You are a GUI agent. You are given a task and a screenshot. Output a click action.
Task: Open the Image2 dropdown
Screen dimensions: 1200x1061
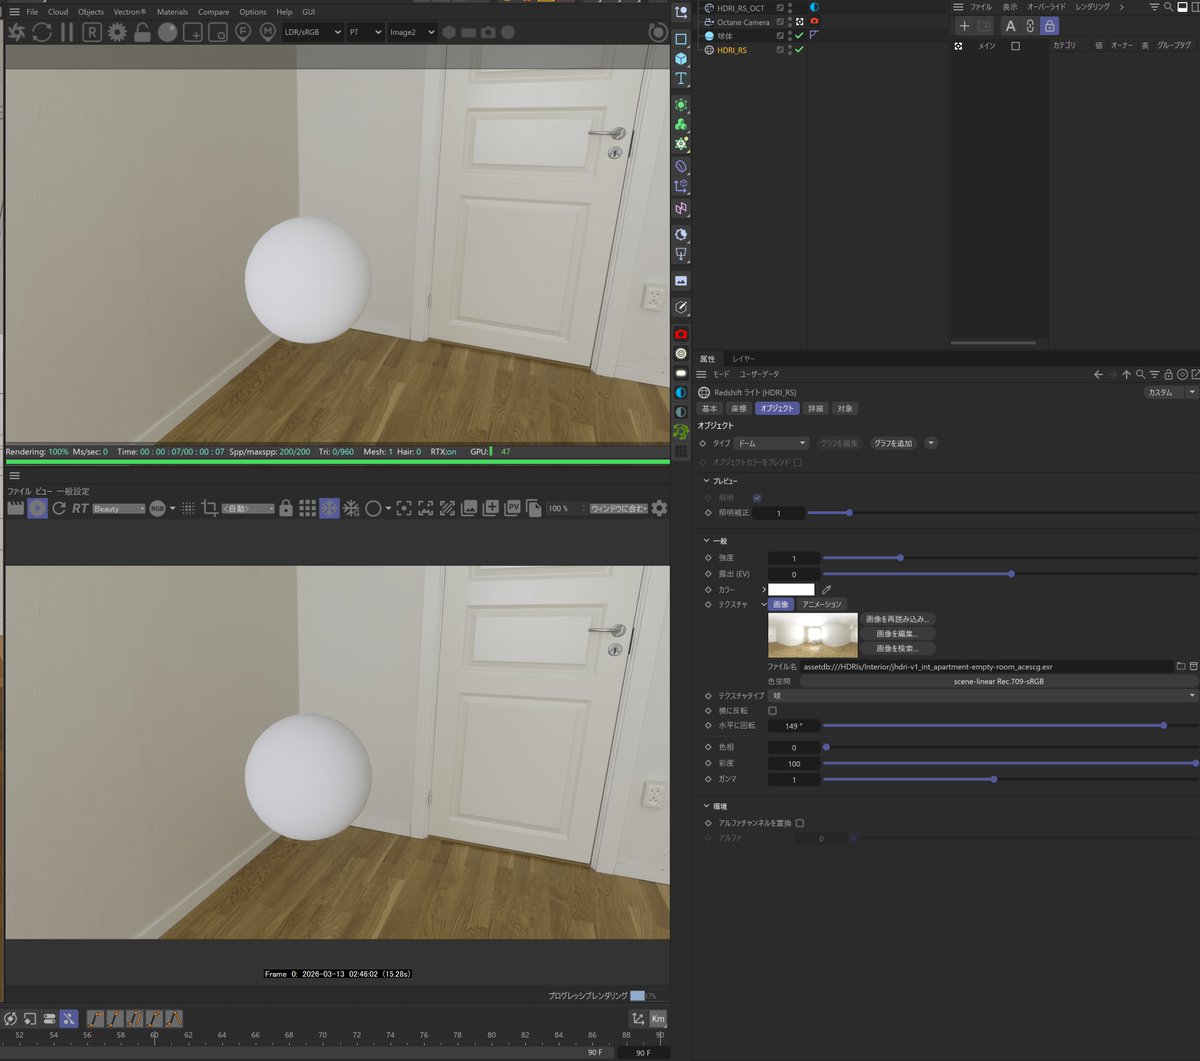412,32
